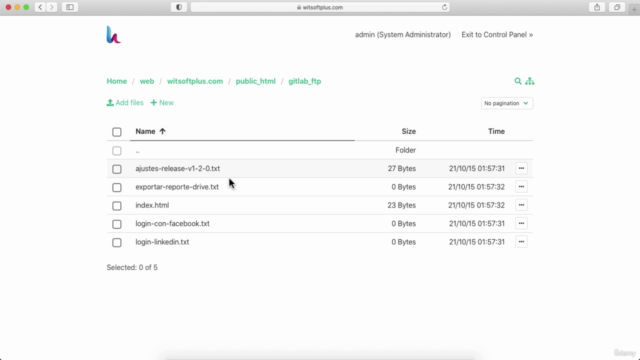Viewport: 640px width, 360px height.
Task: Sort by Name arrow indicator
Action: click(x=162, y=131)
